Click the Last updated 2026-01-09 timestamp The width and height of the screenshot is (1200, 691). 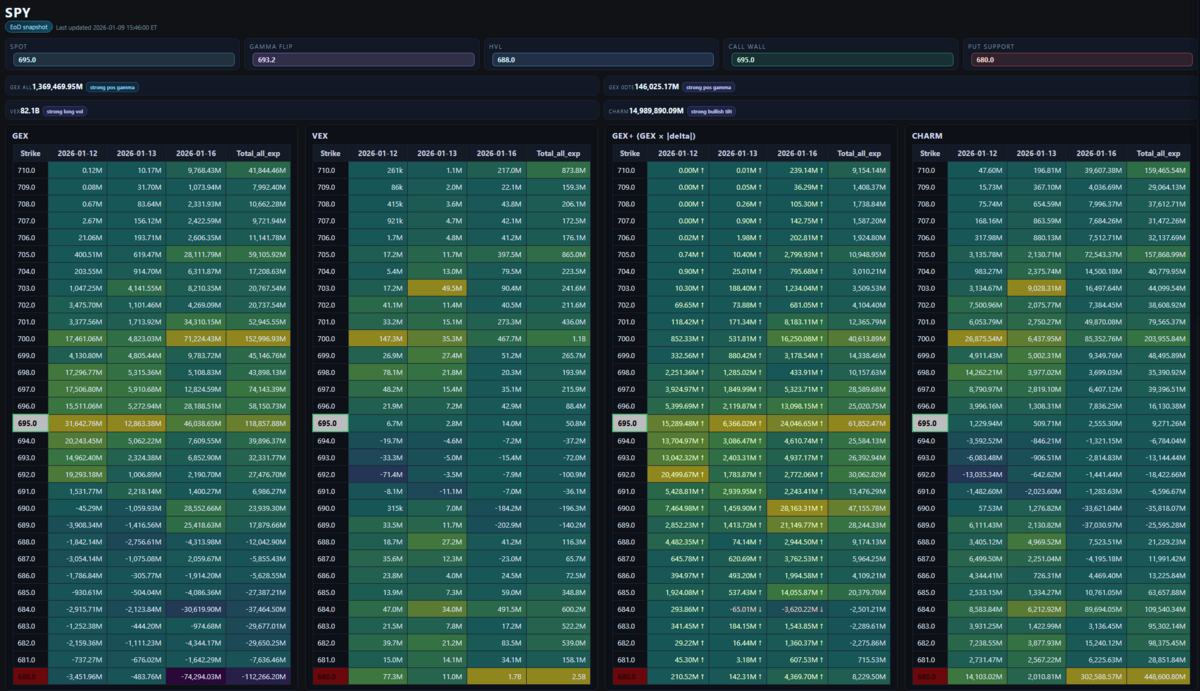[x=106, y=28]
